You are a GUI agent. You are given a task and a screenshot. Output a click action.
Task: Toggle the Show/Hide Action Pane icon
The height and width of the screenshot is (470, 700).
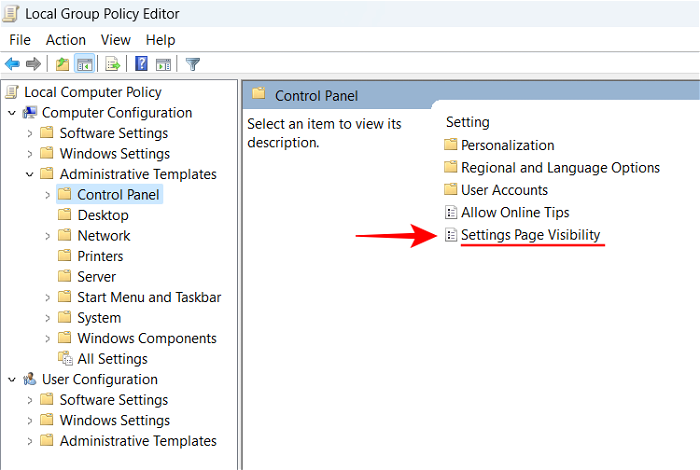click(x=163, y=65)
